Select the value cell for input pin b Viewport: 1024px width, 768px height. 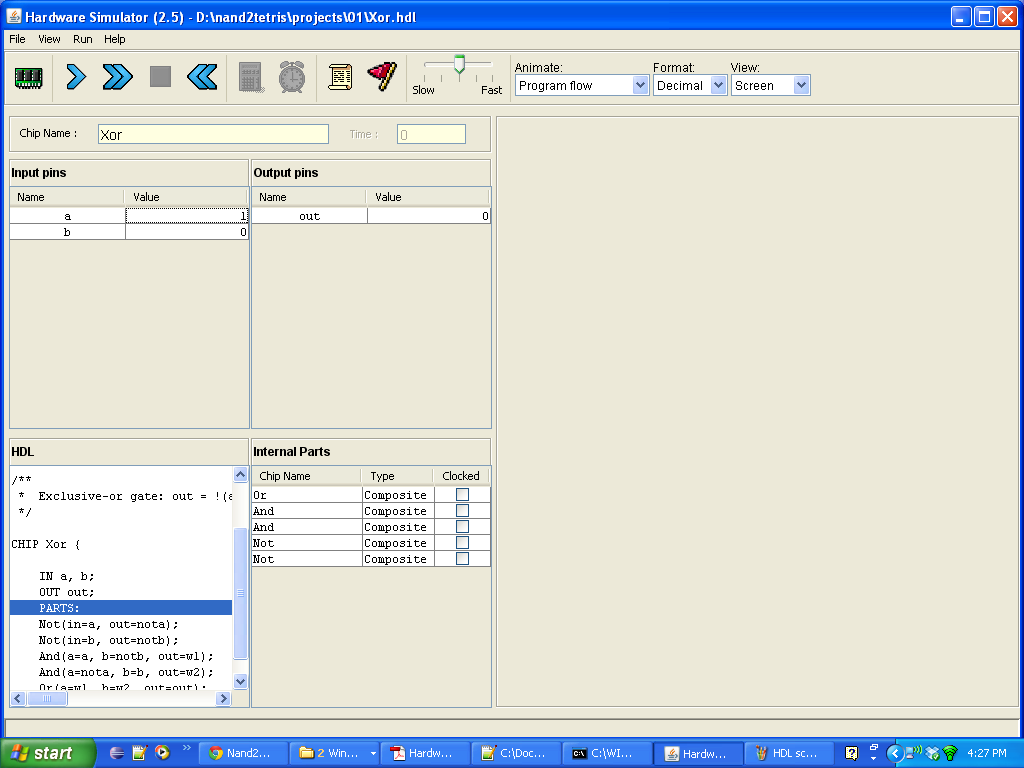click(x=187, y=232)
